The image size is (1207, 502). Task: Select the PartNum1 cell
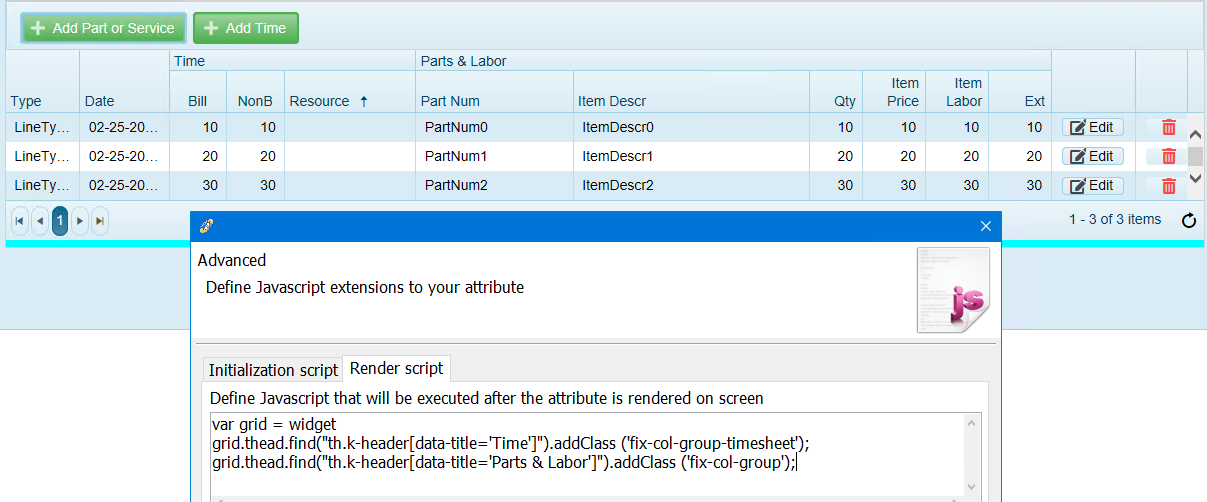tap(495, 156)
